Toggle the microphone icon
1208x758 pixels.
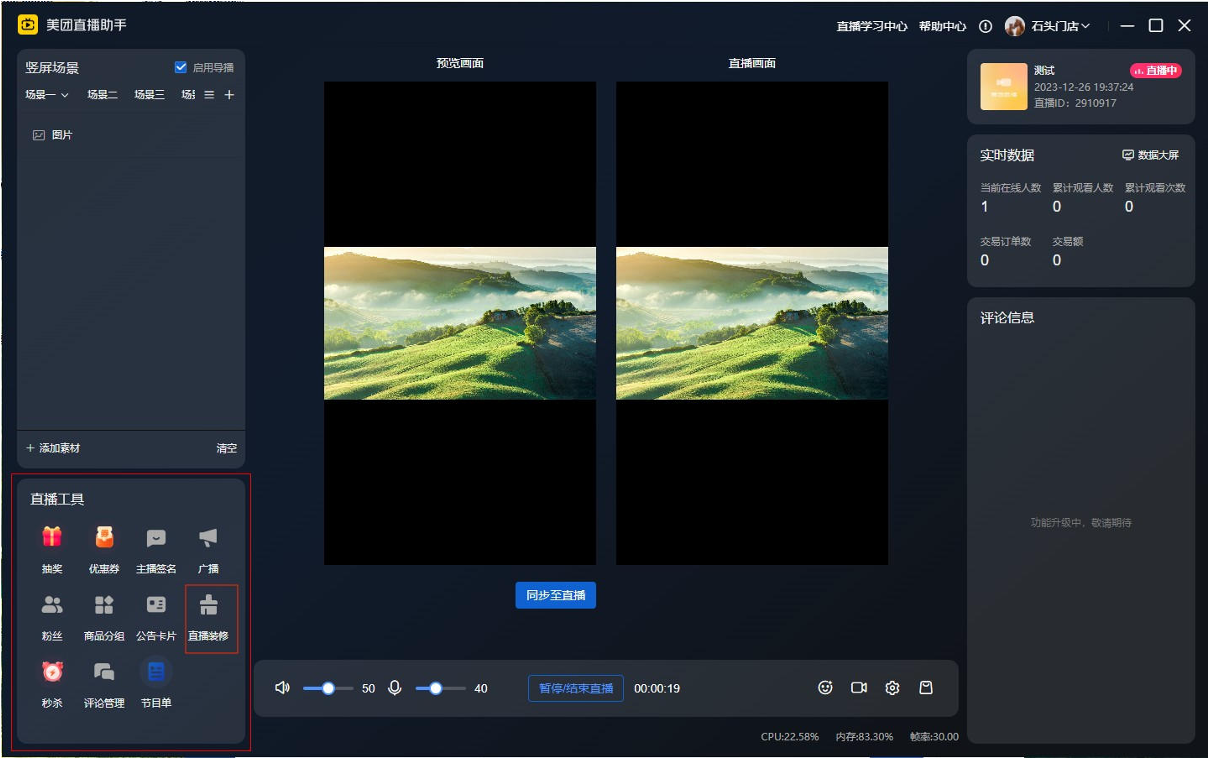(395, 688)
